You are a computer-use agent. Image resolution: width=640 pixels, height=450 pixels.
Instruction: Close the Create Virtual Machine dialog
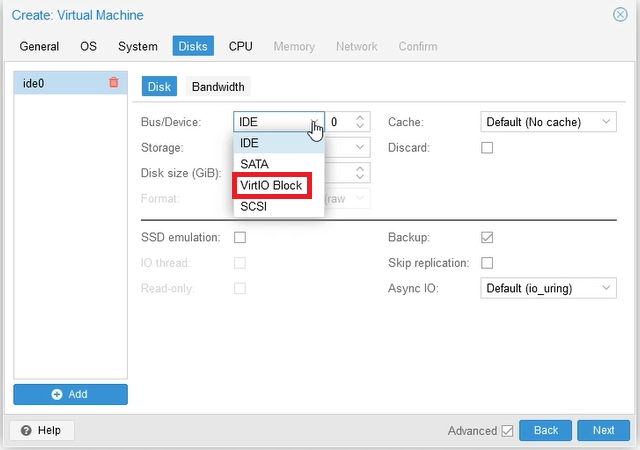620,15
